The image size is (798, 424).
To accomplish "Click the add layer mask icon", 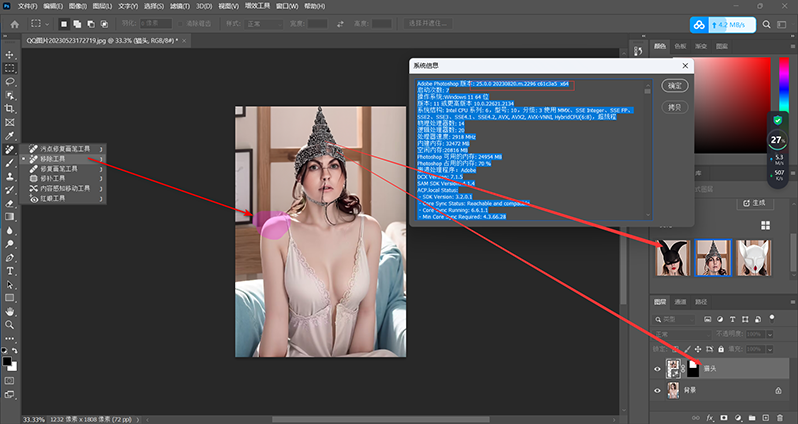I will pos(724,418).
